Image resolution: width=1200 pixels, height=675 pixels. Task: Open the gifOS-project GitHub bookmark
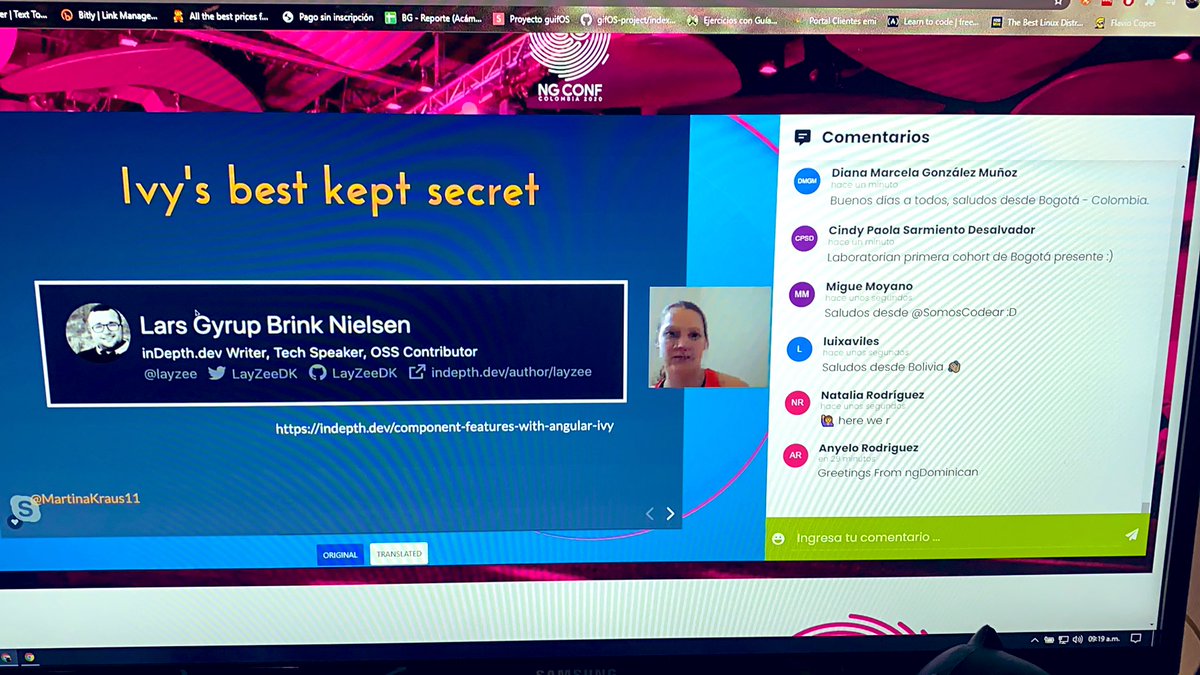[626, 19]
